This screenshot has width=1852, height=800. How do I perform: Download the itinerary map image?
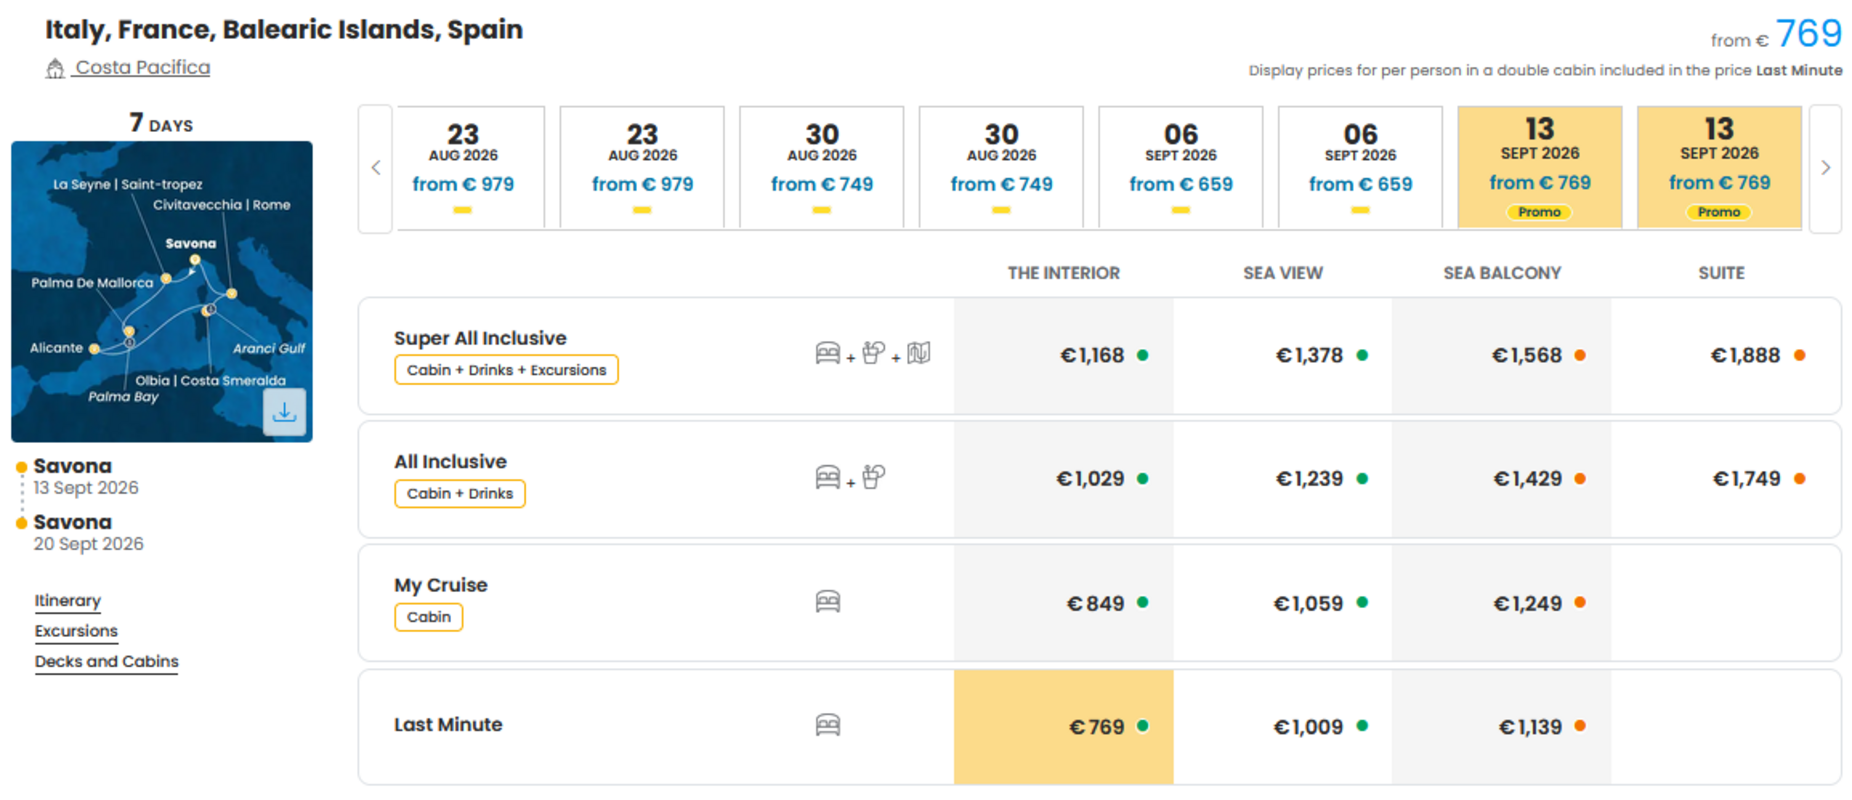pos(284,412)
